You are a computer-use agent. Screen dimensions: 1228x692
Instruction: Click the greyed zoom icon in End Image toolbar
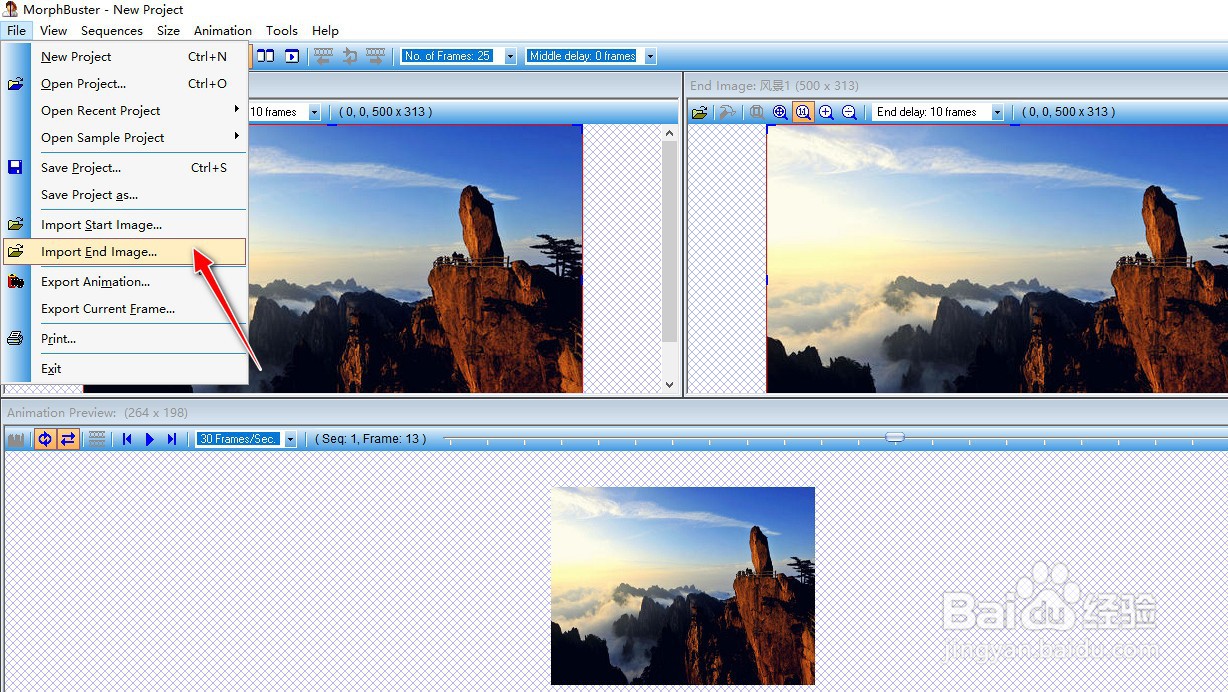757,112
